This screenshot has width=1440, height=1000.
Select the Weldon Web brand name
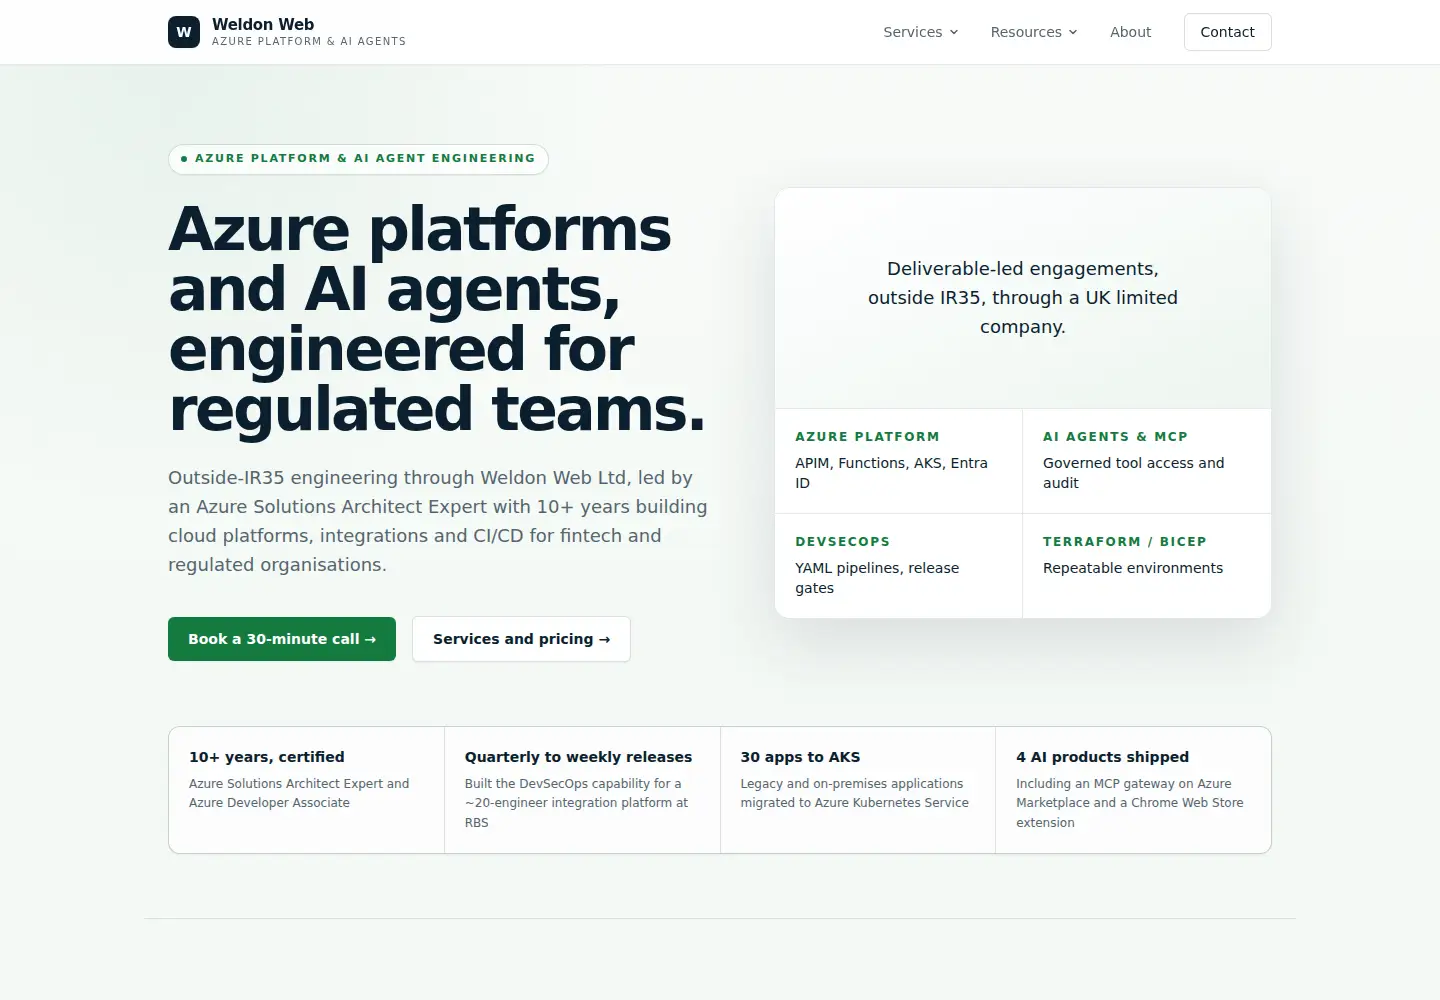[x=263, y=24]
